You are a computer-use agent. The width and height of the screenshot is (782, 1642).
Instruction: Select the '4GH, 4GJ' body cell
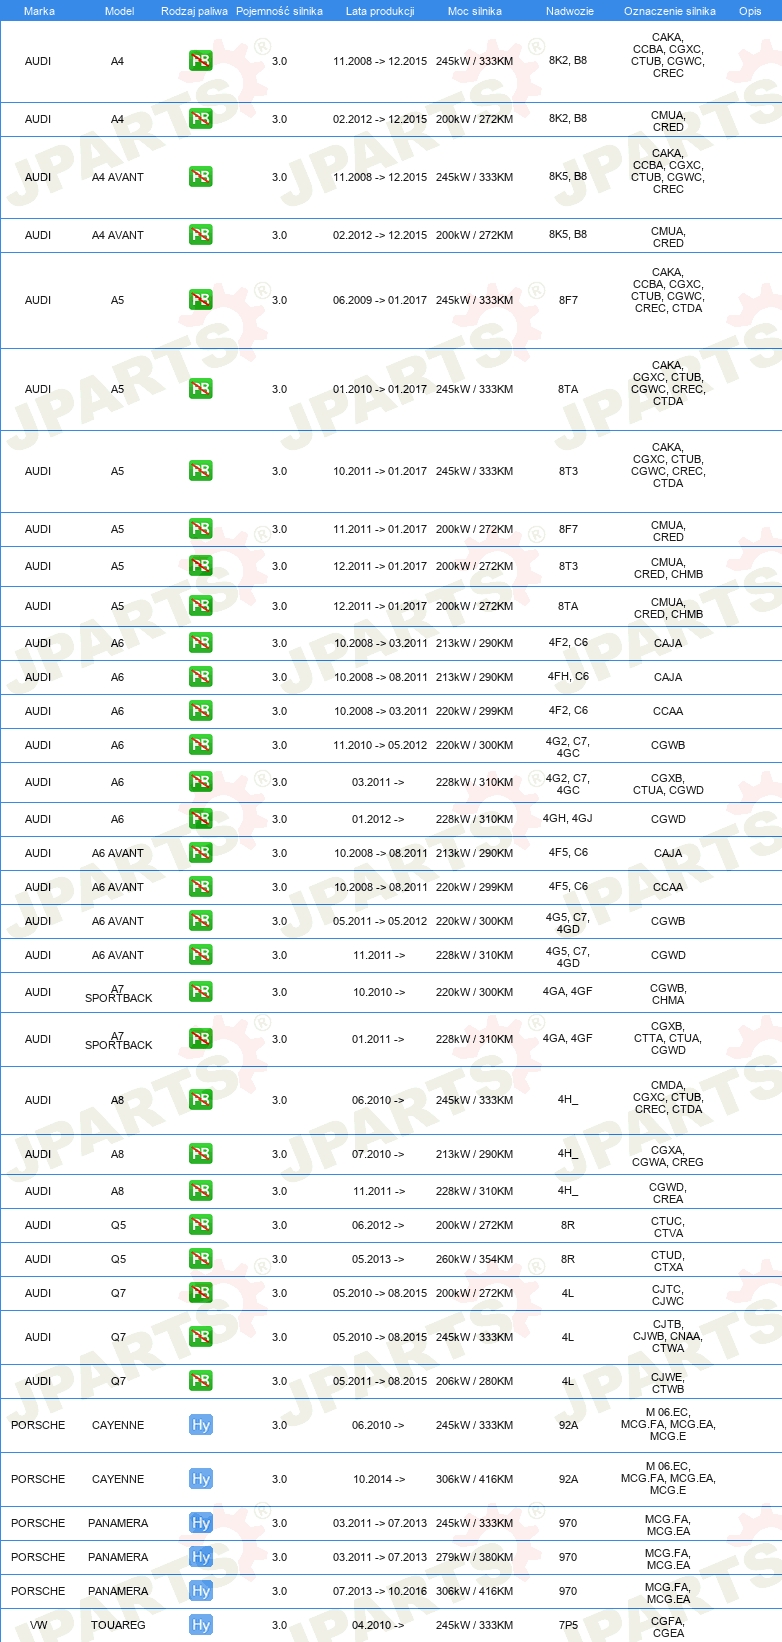click(568, 819)
